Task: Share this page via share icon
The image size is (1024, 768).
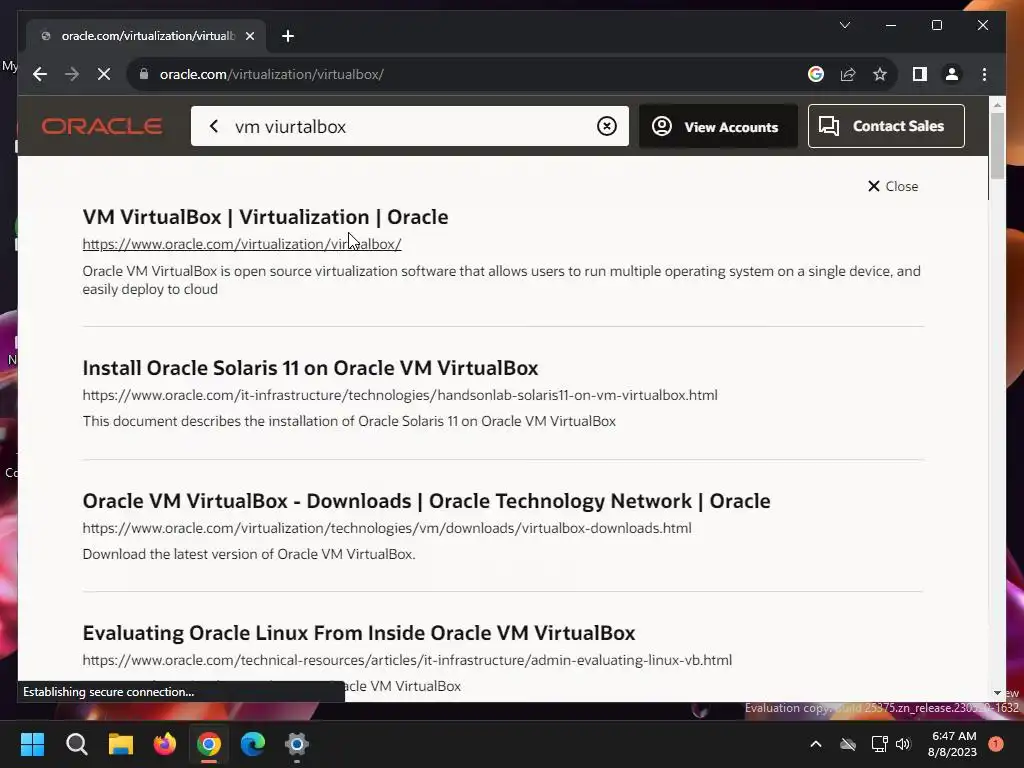Action: (848, 74)
